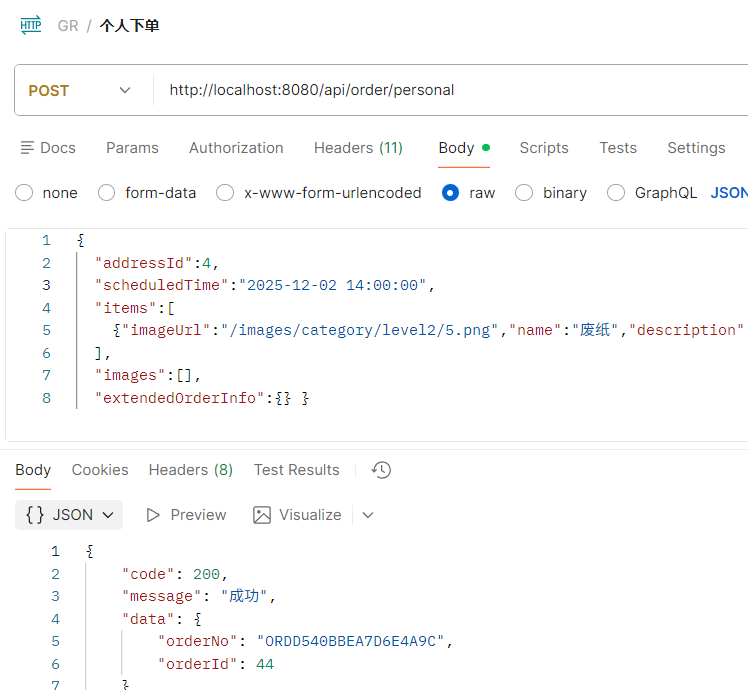This screenshot has height=690, width=748.
Task: Choose x-www-form-urlencoded body option
Action: 226,193
